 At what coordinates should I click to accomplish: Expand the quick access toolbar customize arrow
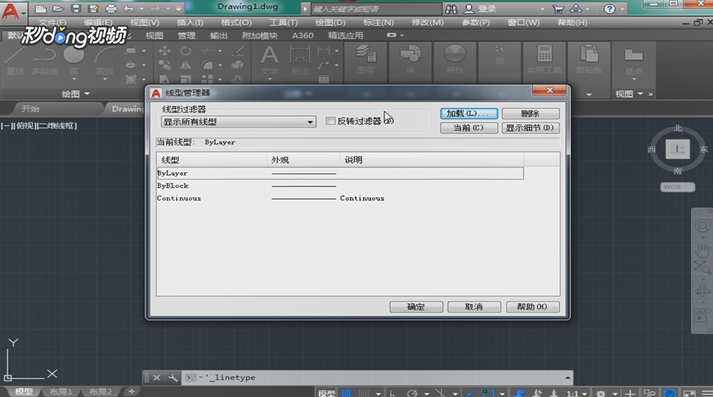coord(178,9)
